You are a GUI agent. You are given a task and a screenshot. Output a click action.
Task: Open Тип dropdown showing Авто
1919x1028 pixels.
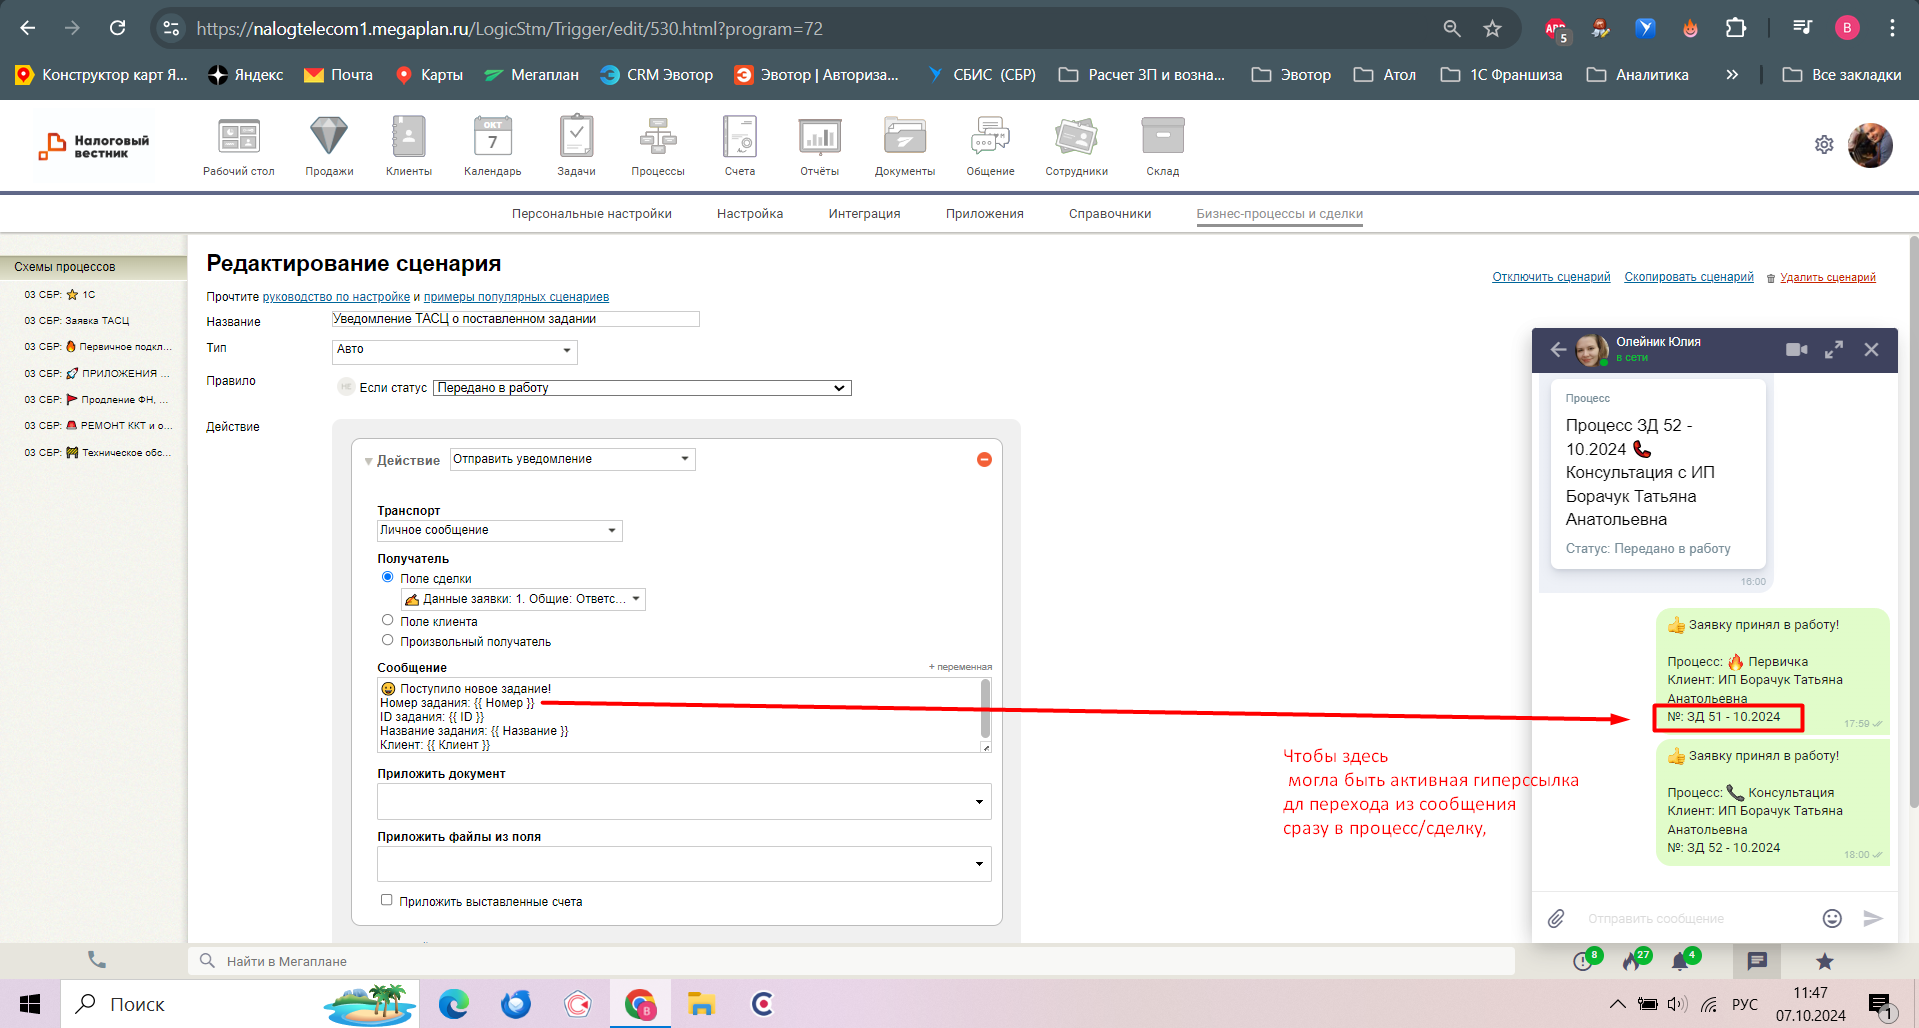pyautogui.click(x=454, y=351)
